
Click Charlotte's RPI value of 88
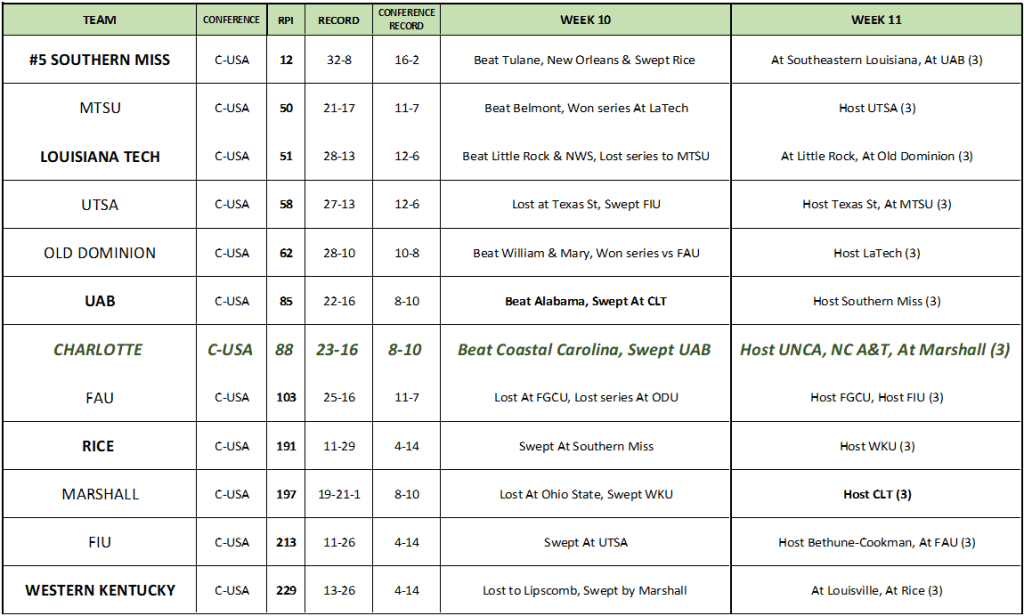[286, 349]
